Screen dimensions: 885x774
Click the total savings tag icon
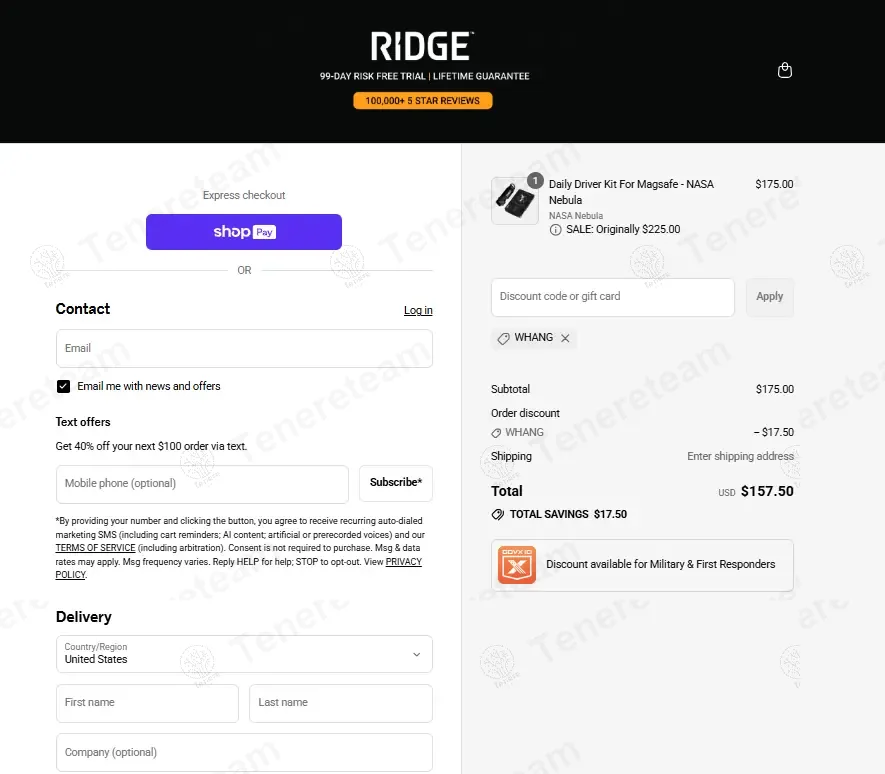click(x=497, y=514)
